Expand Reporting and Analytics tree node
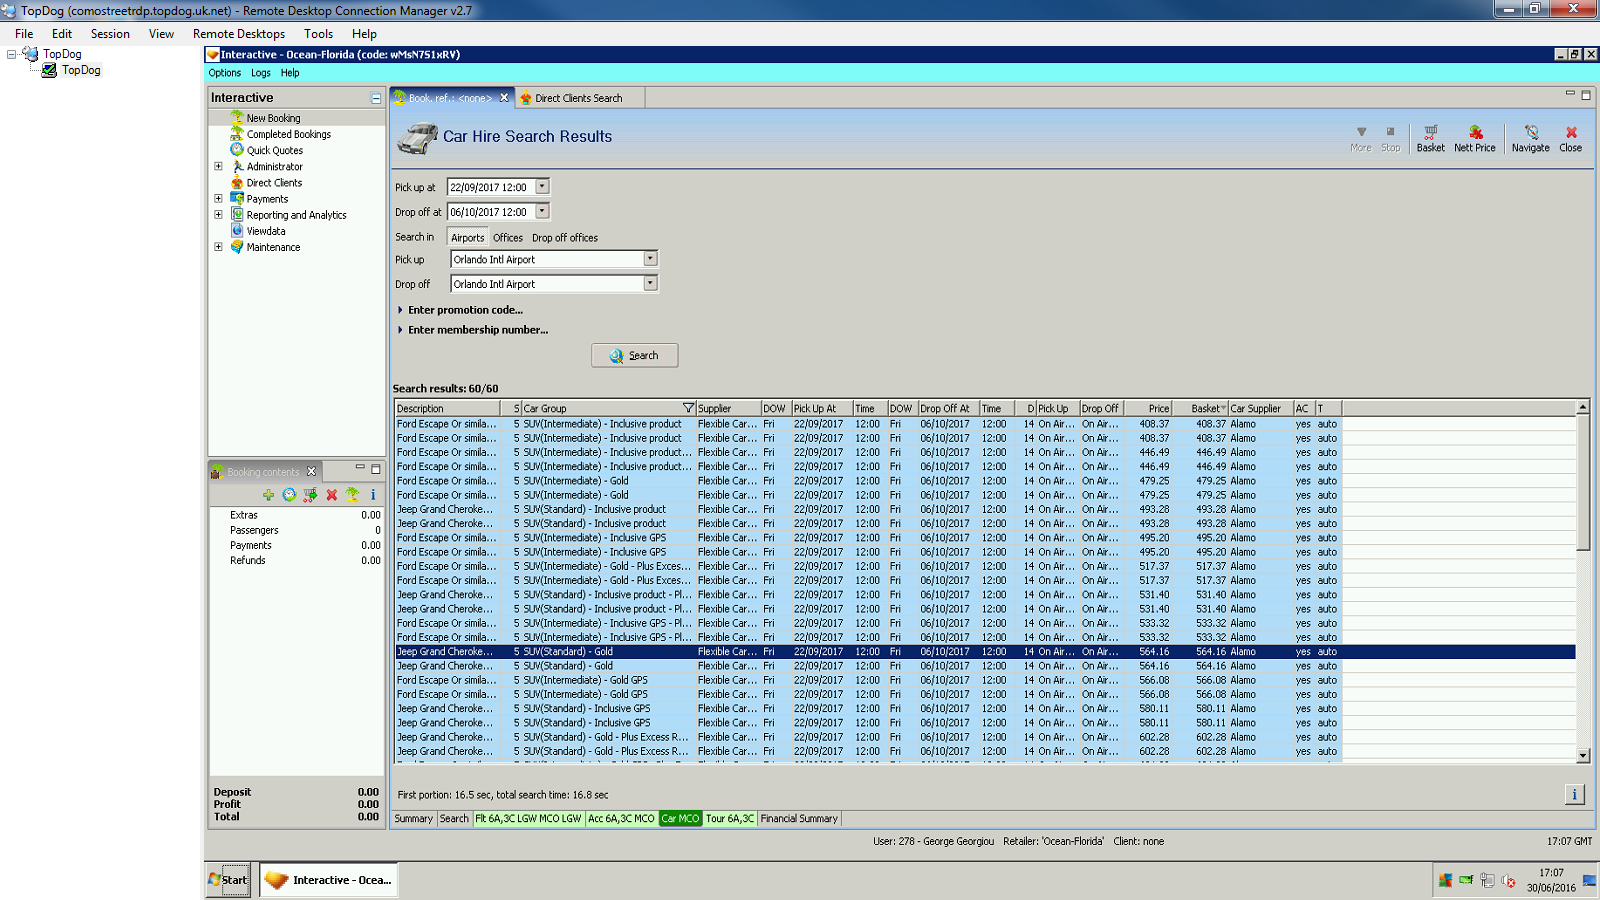Viewport: 1600px width, 900px height. tap(218, 215)
